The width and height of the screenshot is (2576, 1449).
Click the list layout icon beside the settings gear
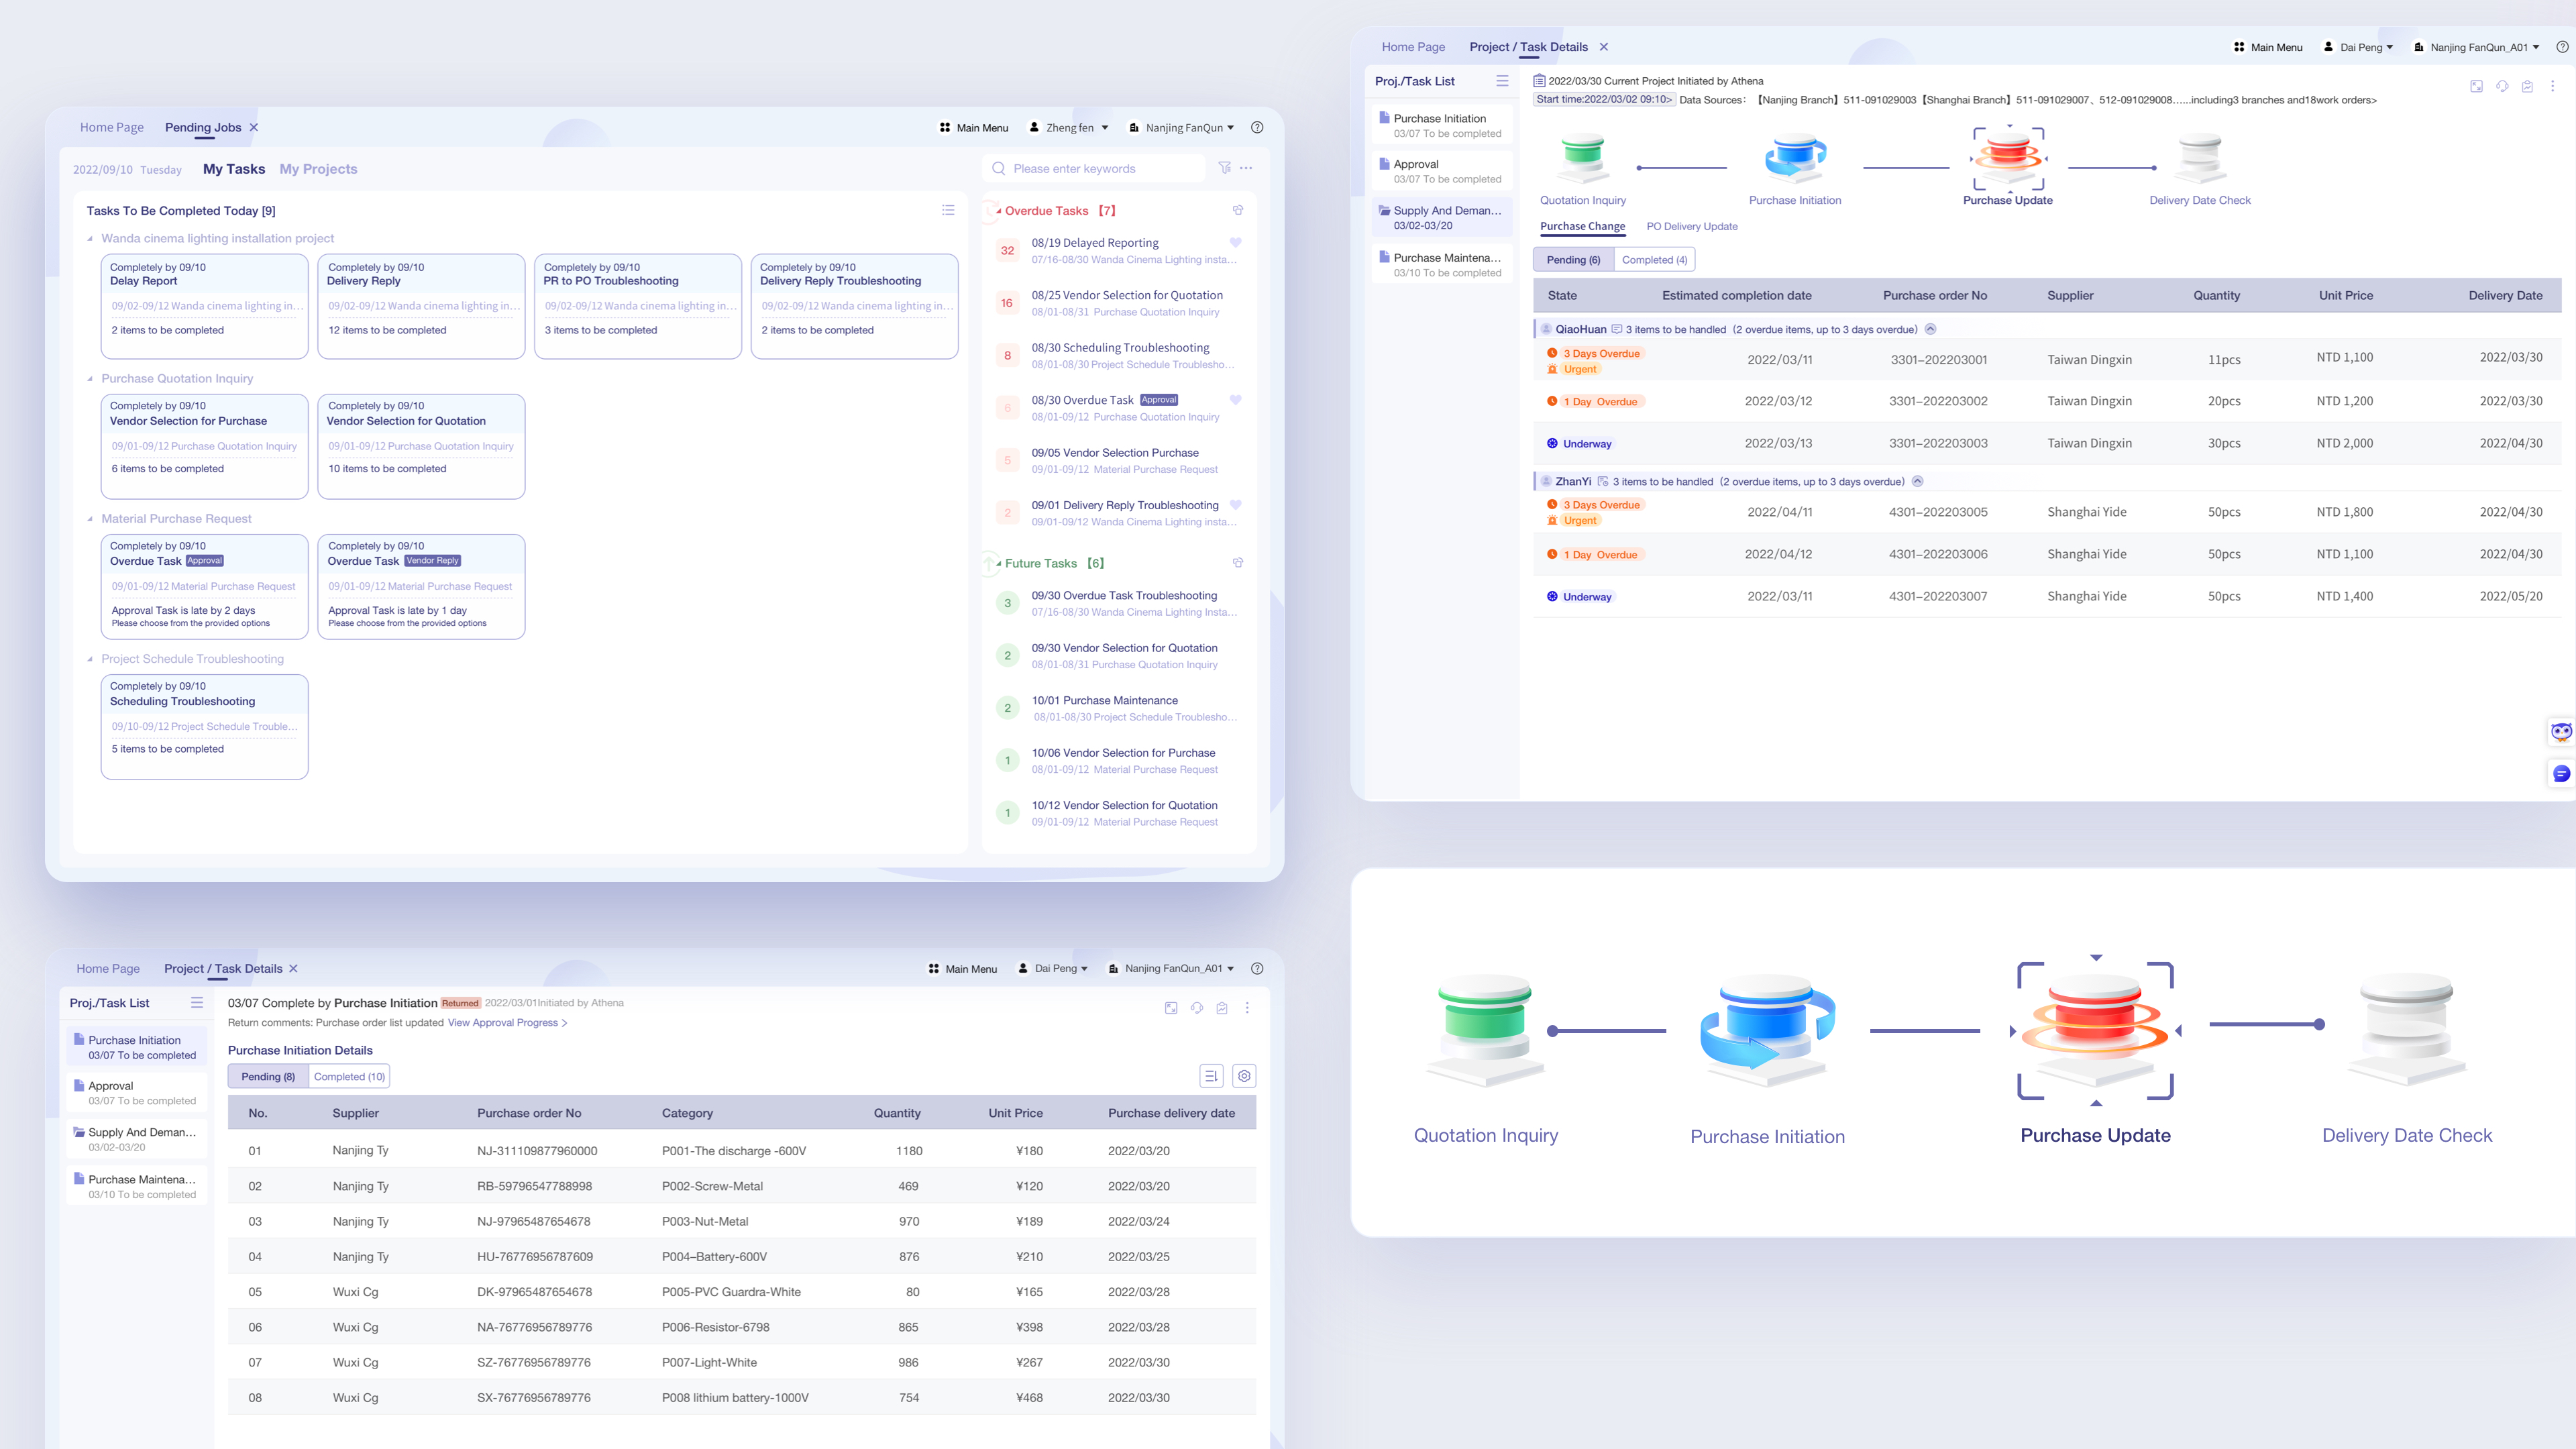(1211, 1076)
